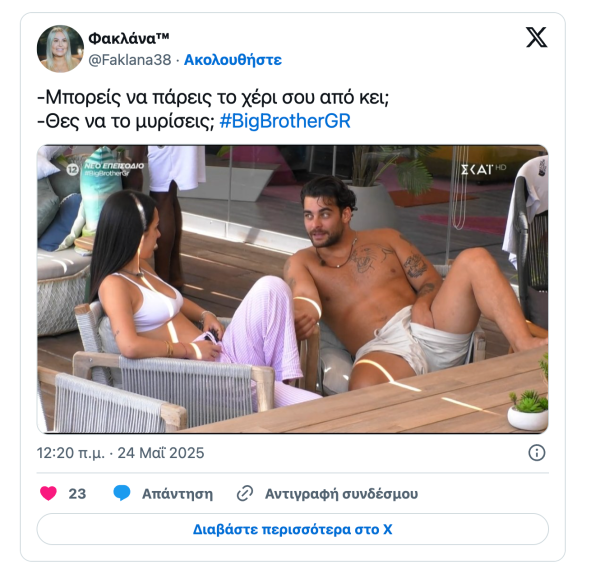Click the like count 23
Image resolution: width=600 pixels, height=587 pixels.
coord(77,494)
